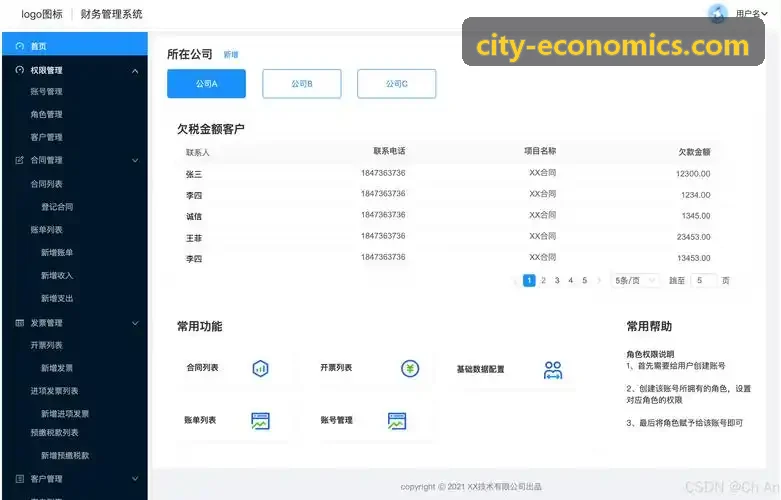This screenshot has height=500, width=781.
Task: Toggle the 合同管理 section chevron
Action: pyautogui.click(x=135, y=160)
